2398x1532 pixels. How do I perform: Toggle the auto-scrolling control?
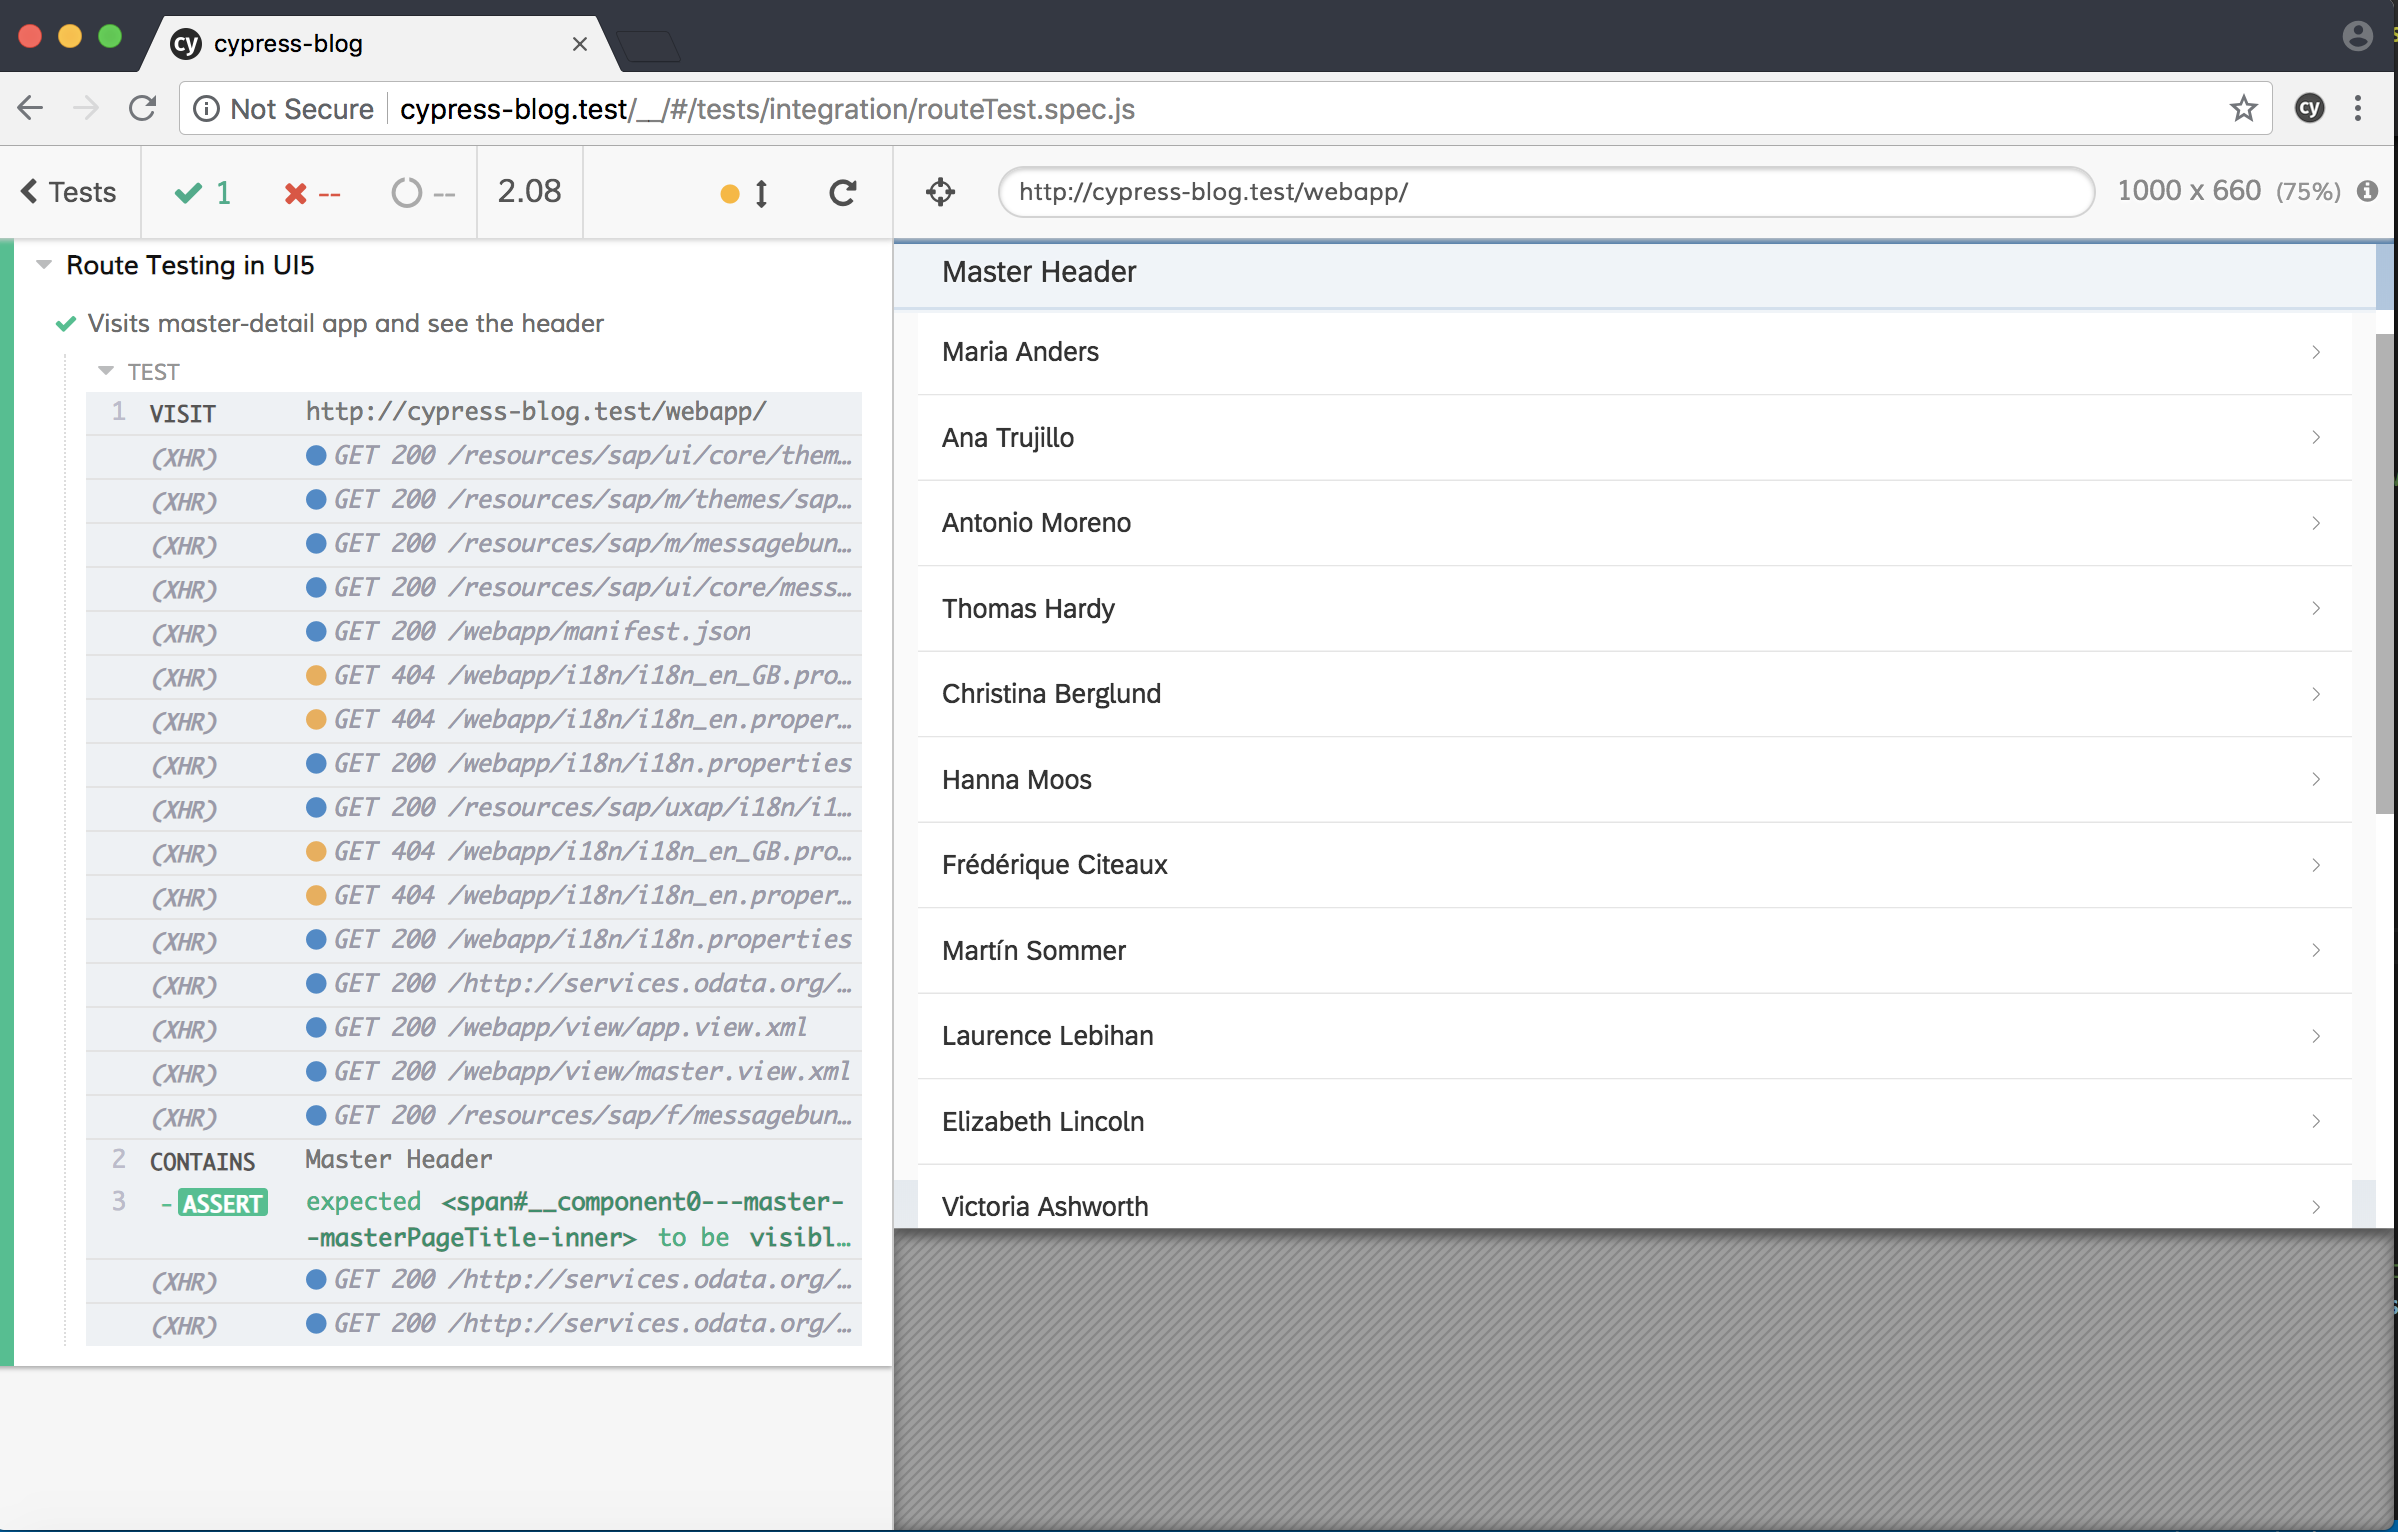pos(745,193)
